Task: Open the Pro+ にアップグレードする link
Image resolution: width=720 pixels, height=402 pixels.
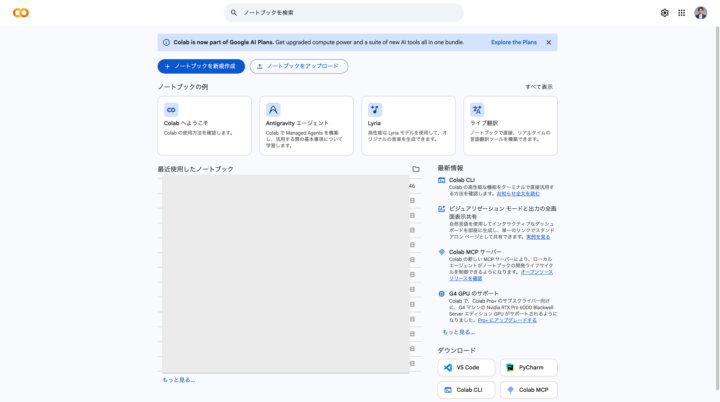Action: coord(507,320)
